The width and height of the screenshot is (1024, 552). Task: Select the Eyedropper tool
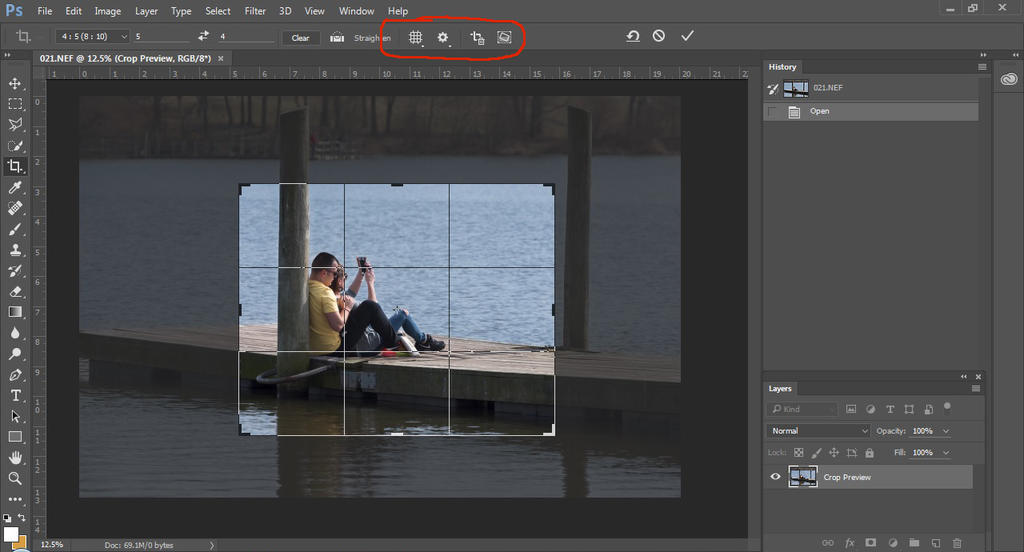pos(15,187)
